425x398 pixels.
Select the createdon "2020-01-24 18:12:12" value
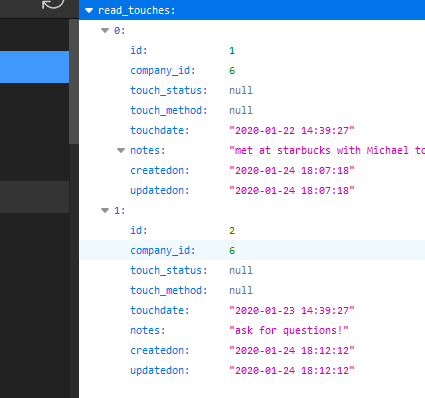pyautogui.click(x=292, y=350)
